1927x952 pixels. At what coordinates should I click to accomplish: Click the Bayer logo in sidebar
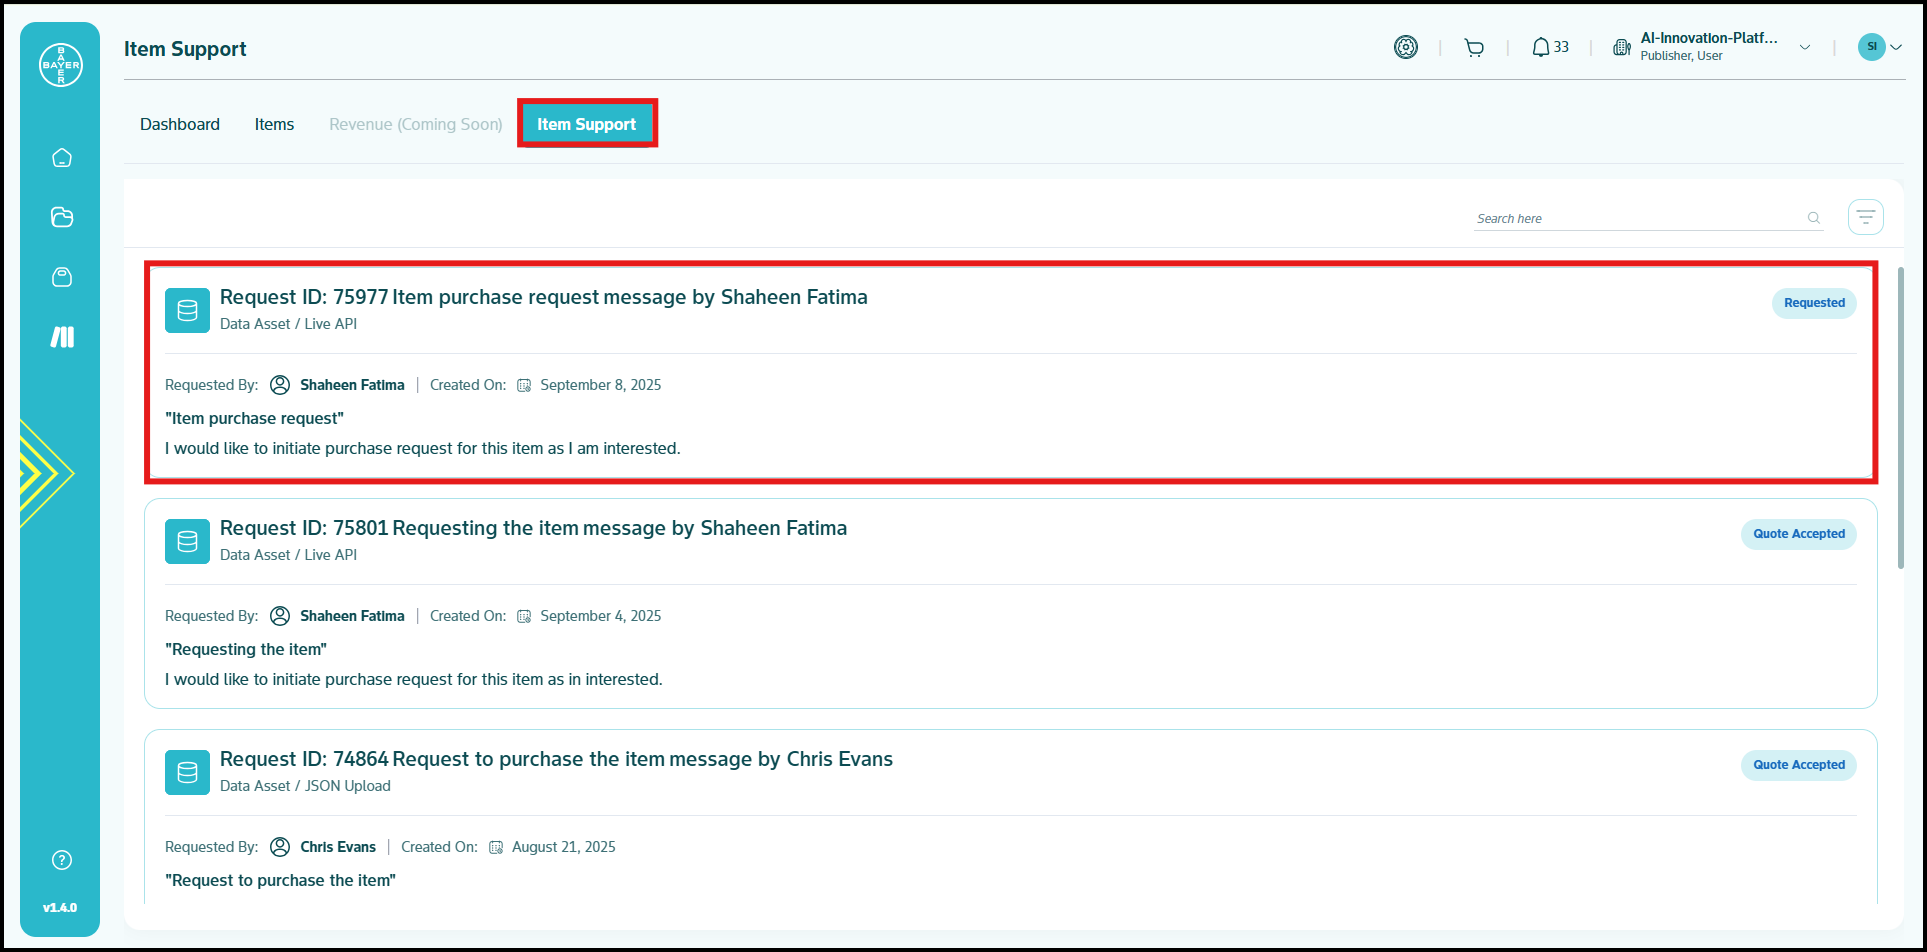tap(61, 65)
